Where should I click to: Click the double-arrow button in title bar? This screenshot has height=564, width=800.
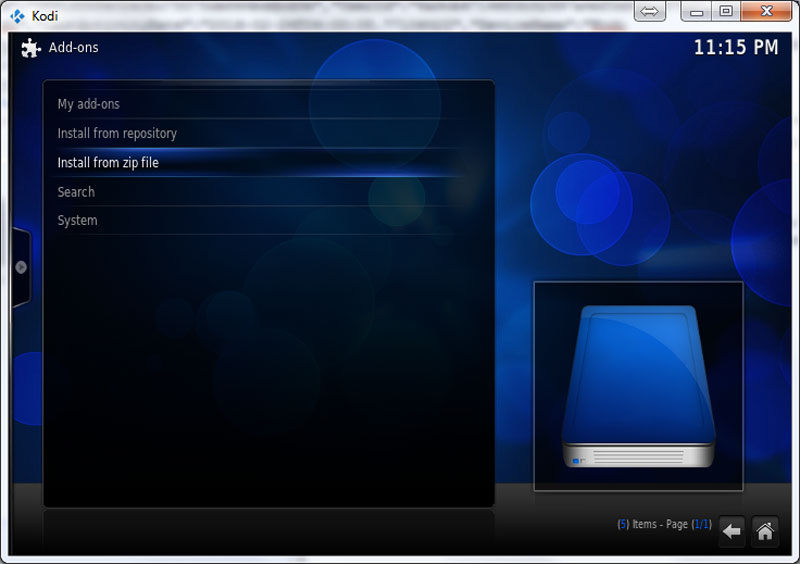(x=649, y=11)
